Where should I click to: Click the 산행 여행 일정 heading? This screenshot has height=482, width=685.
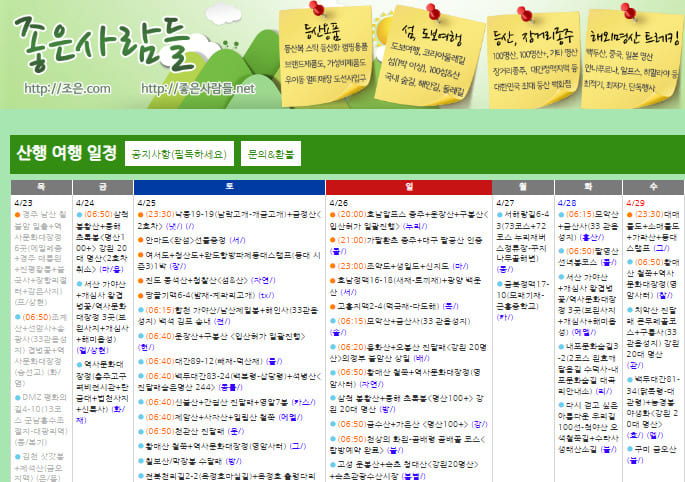point(67,154)
